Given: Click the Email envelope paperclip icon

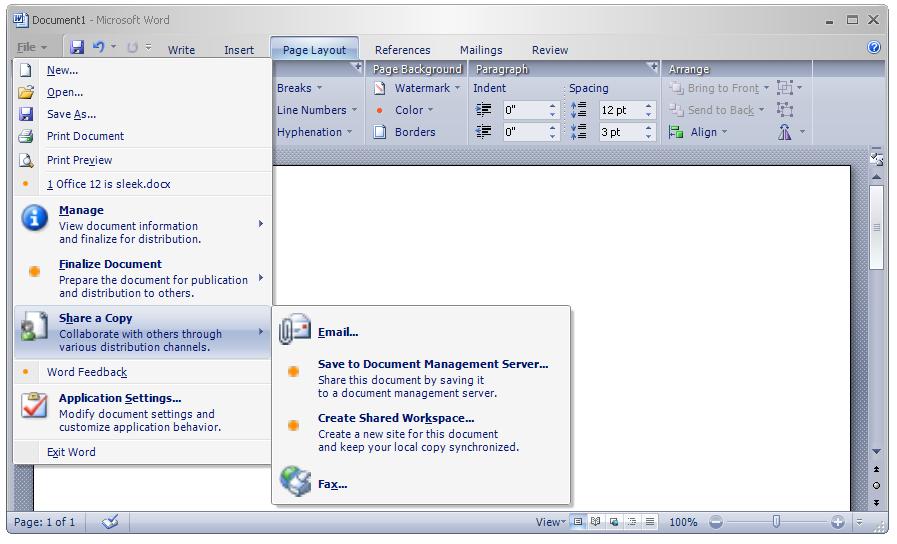Looking at the screenshot, I should click(x=295, y=329).
